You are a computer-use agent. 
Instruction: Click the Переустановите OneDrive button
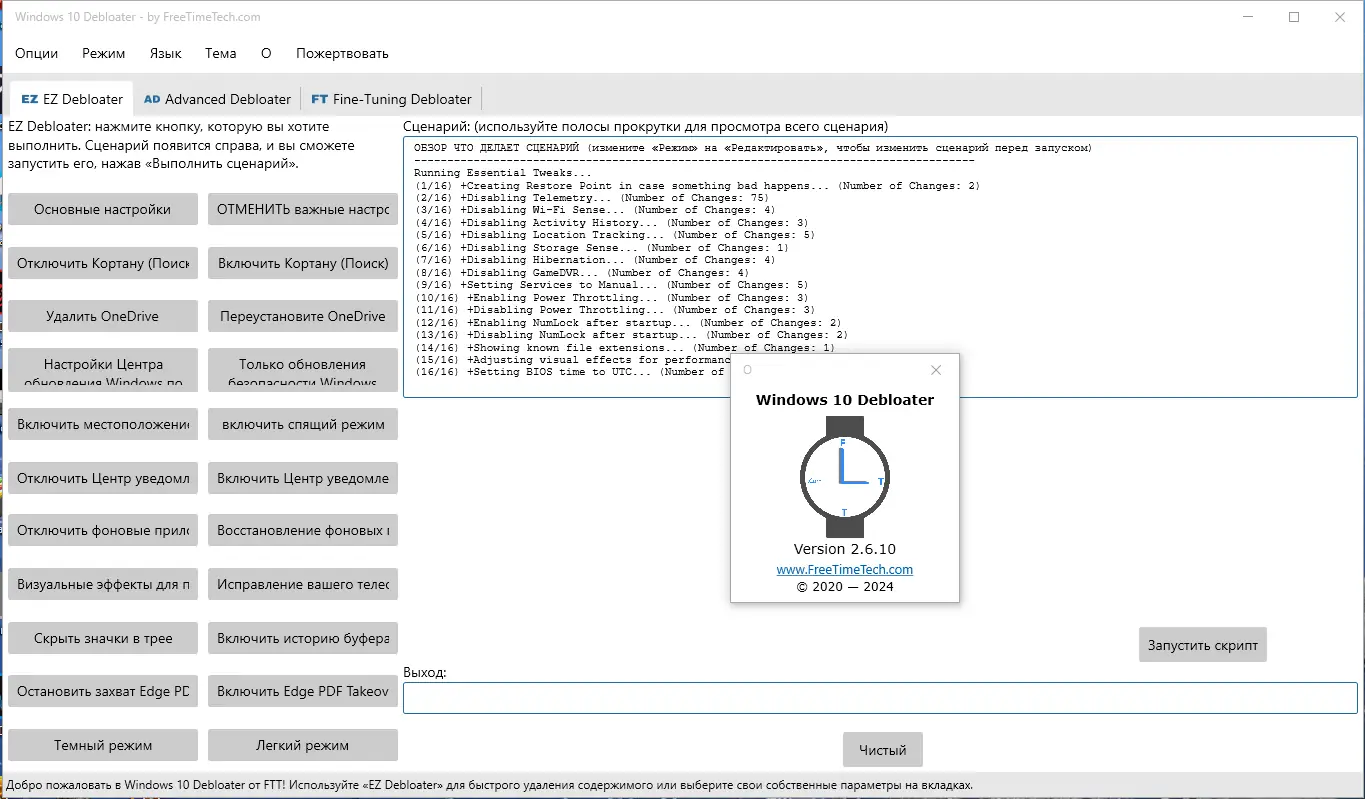[303, 316]
